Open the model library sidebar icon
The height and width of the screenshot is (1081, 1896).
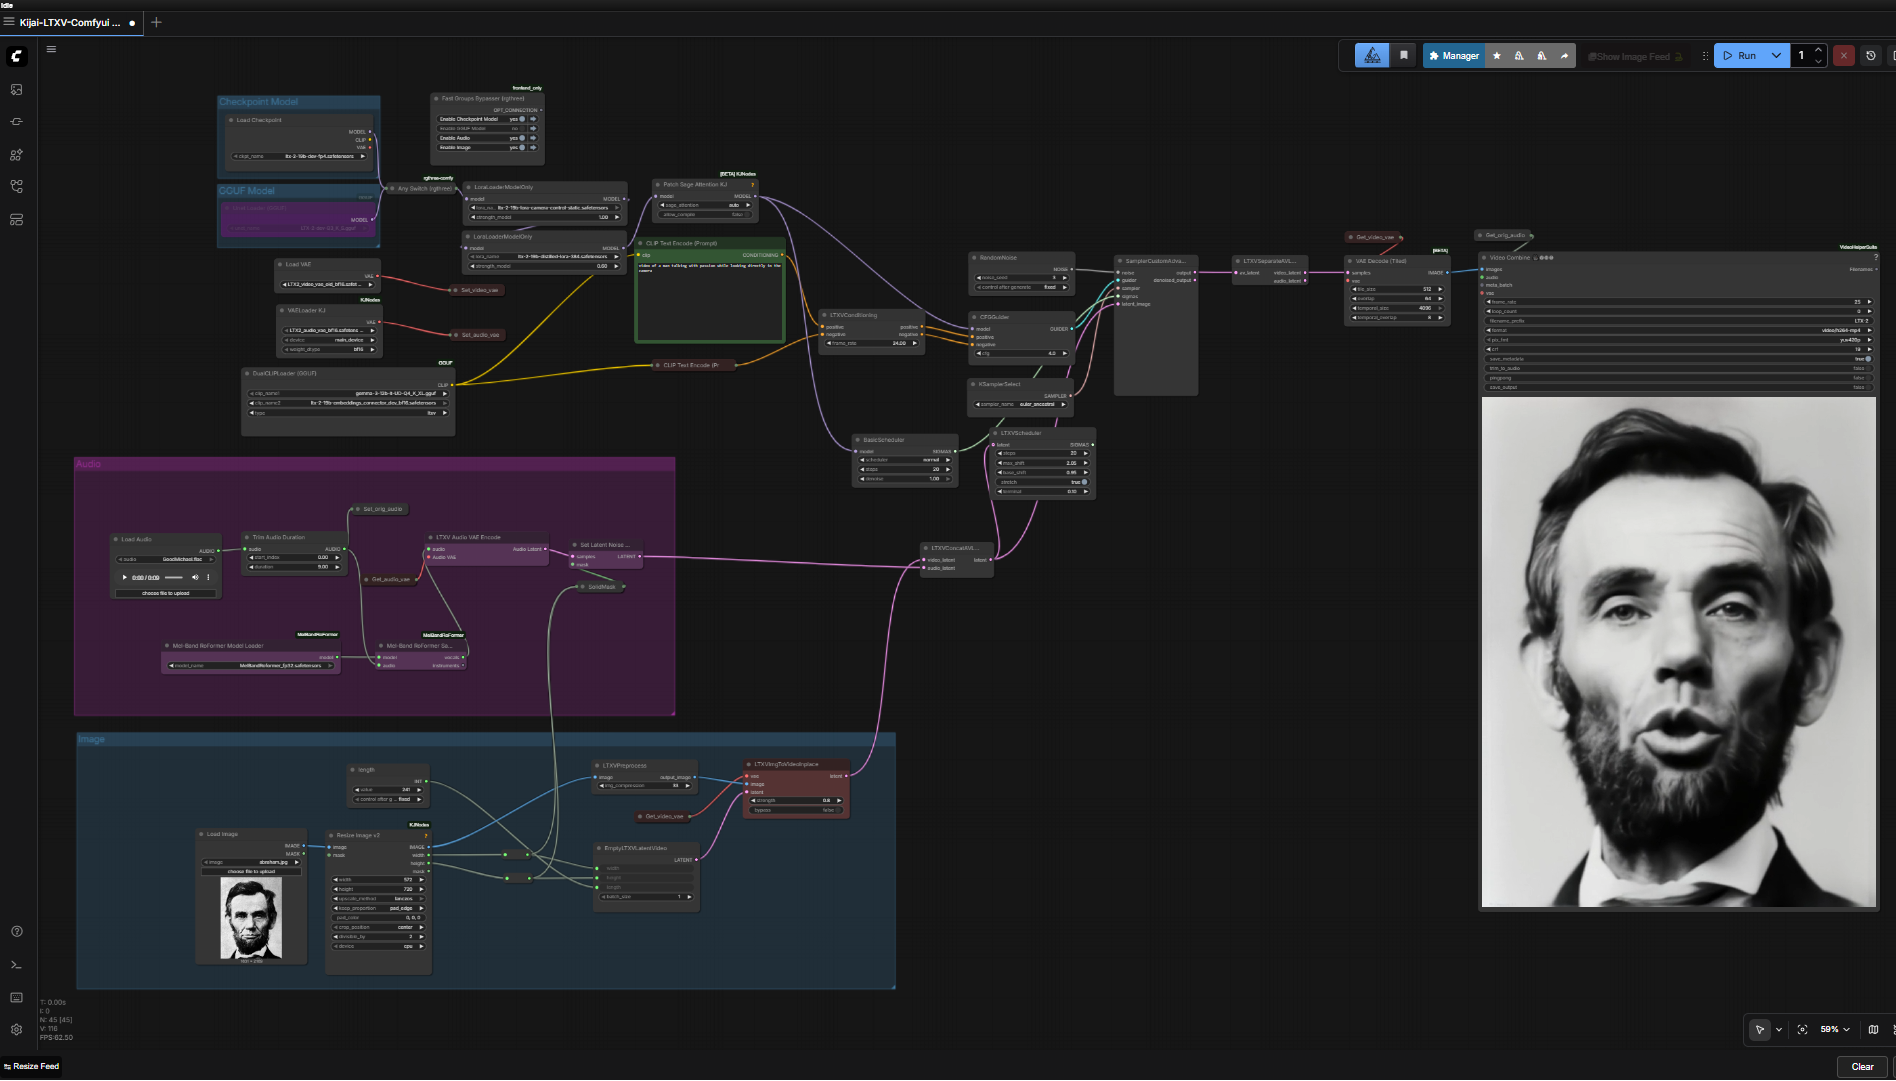pos(17,155)
